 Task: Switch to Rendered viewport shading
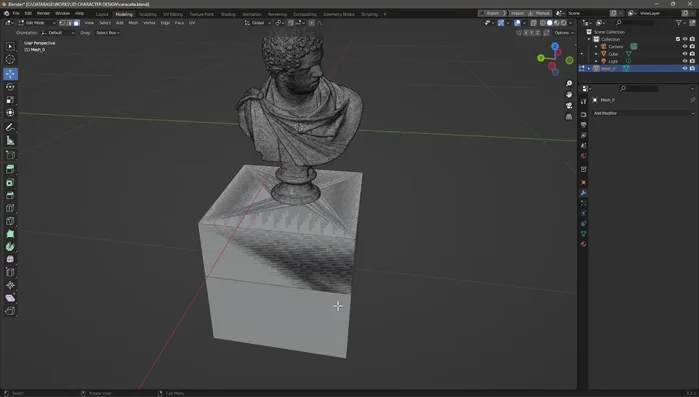click(564, 23)
